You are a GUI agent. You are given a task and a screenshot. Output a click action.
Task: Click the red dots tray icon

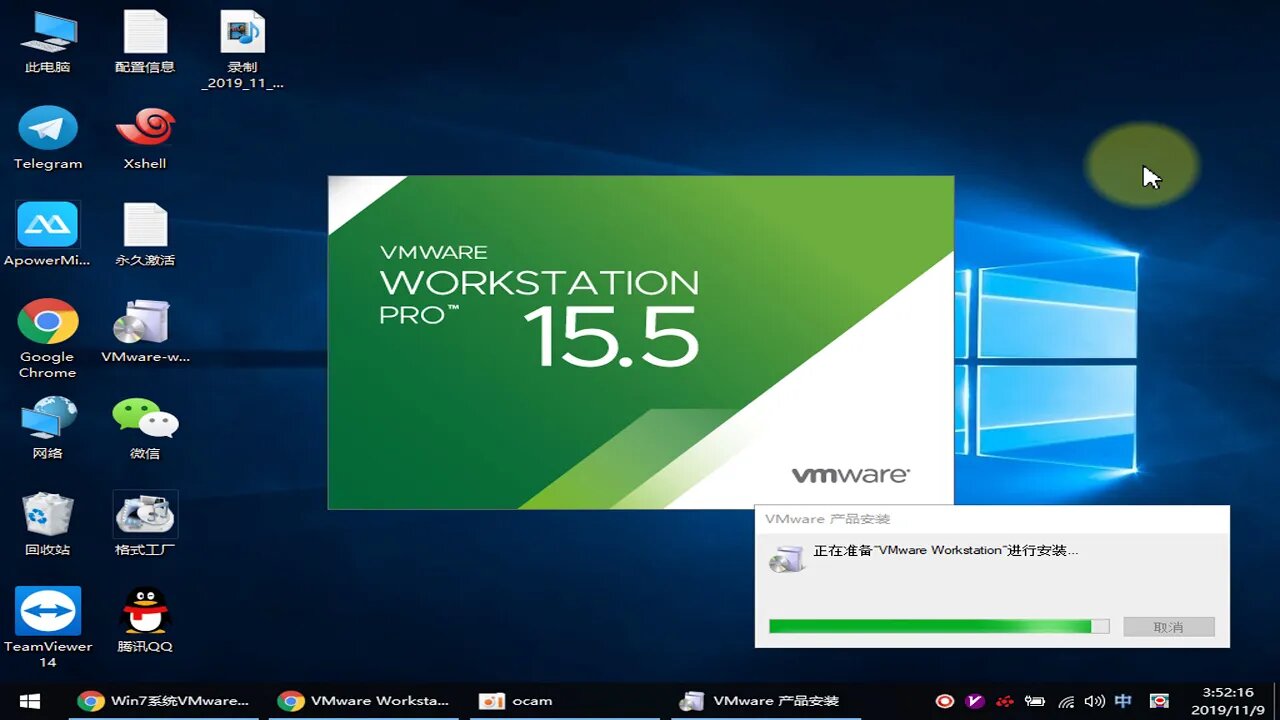pos(1005,701)
